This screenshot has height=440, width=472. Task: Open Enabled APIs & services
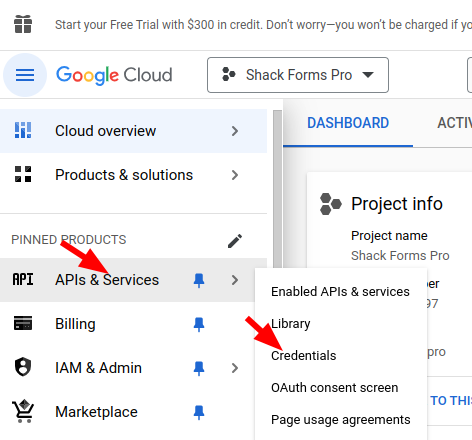(341, 292)
